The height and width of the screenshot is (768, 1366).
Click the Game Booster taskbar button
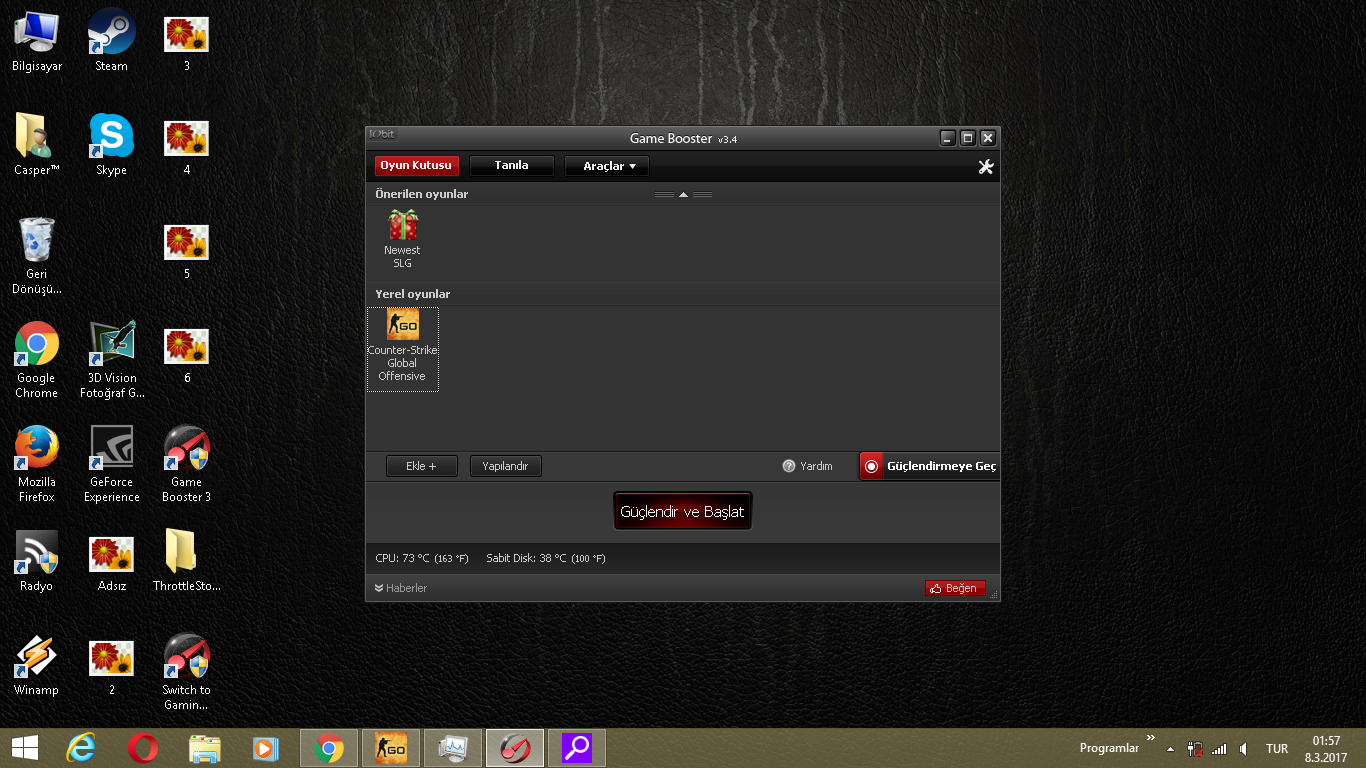515,748
